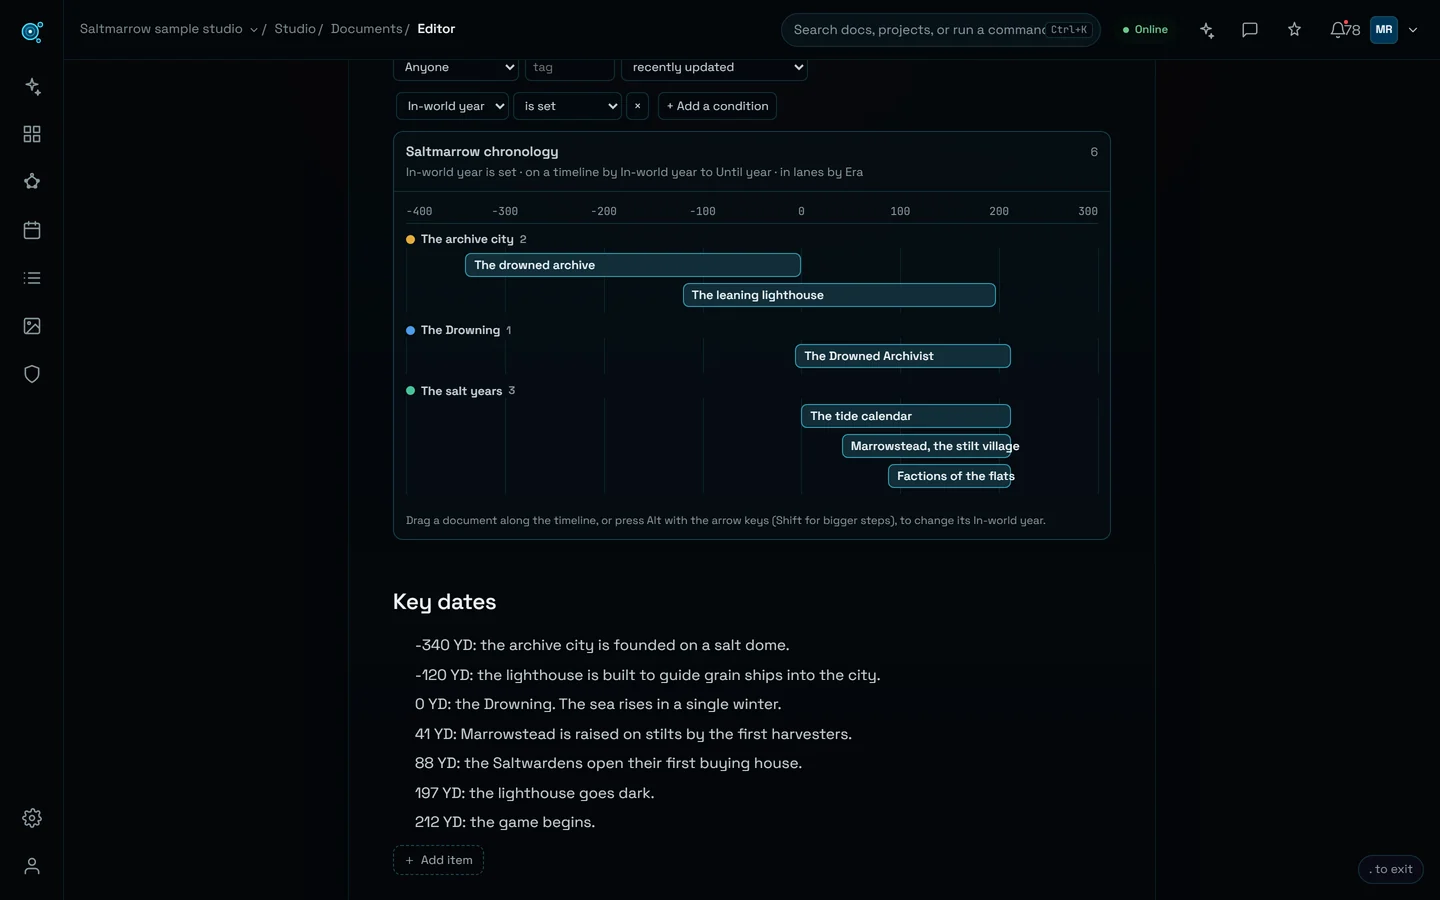Go to Studio breadcrumb
This screenshot has height=900, width=1440.
click(295, 29)
